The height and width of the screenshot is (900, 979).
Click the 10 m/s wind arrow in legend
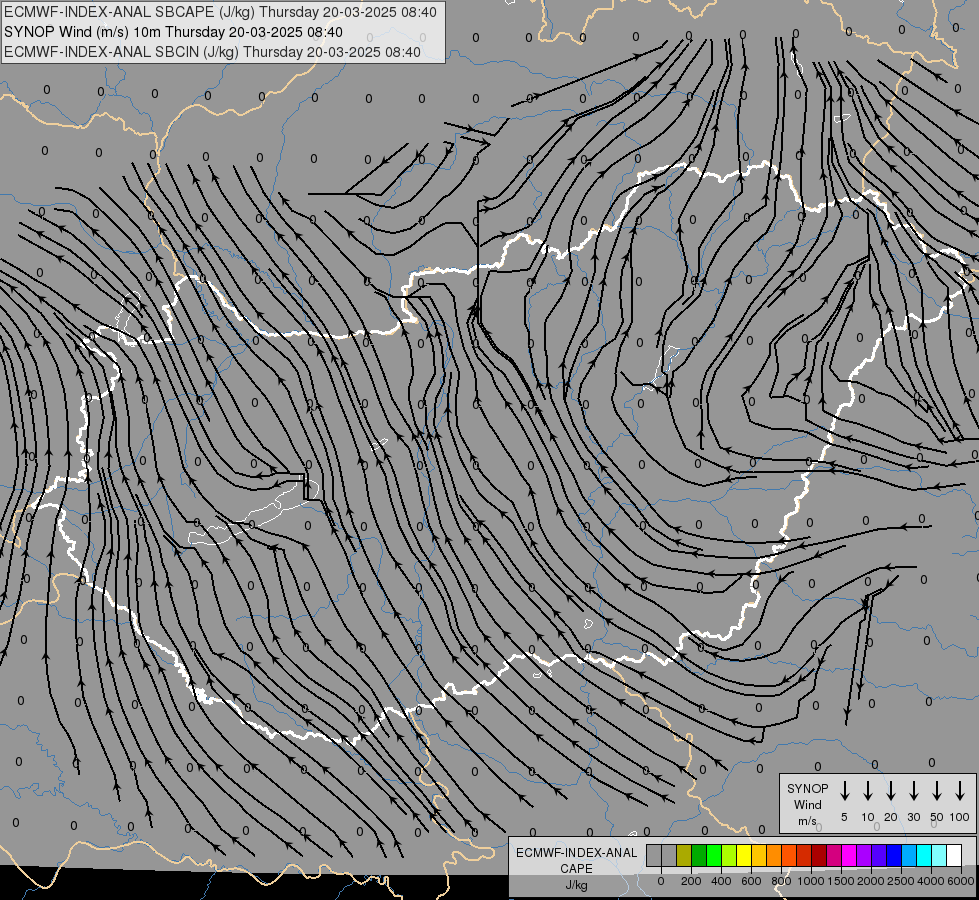coord(867,791)
